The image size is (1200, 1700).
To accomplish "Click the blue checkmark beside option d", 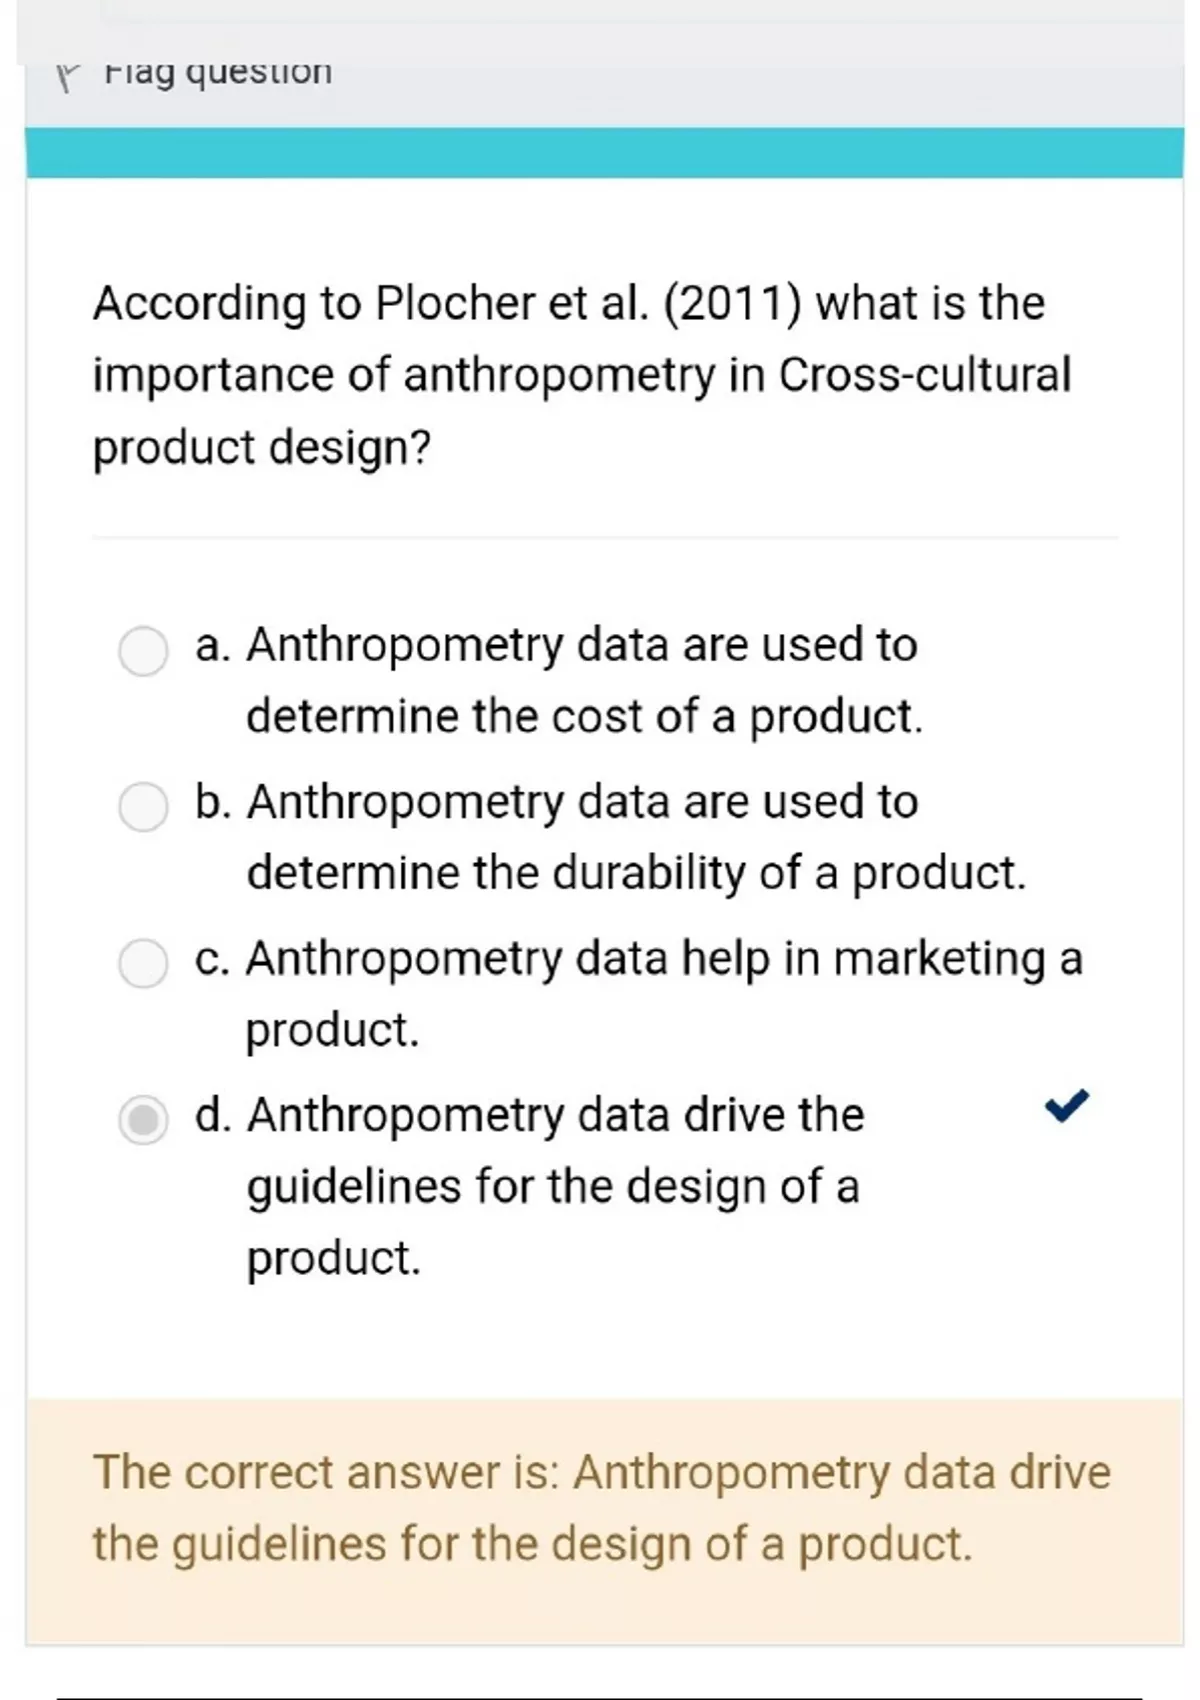I will [x=1066, y=1105].
